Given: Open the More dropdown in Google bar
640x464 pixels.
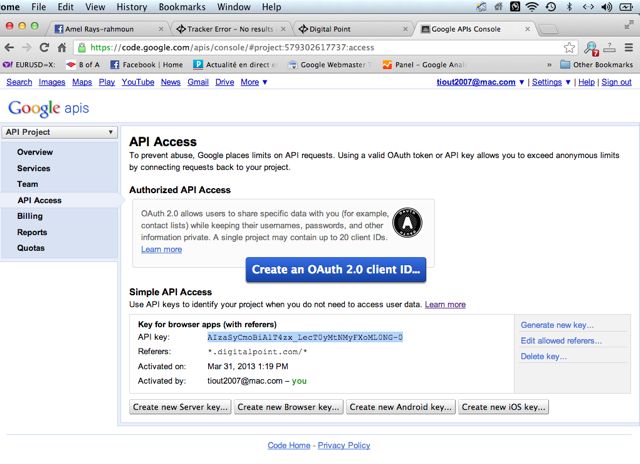Looking at the screenshot, I should point(253,82).
